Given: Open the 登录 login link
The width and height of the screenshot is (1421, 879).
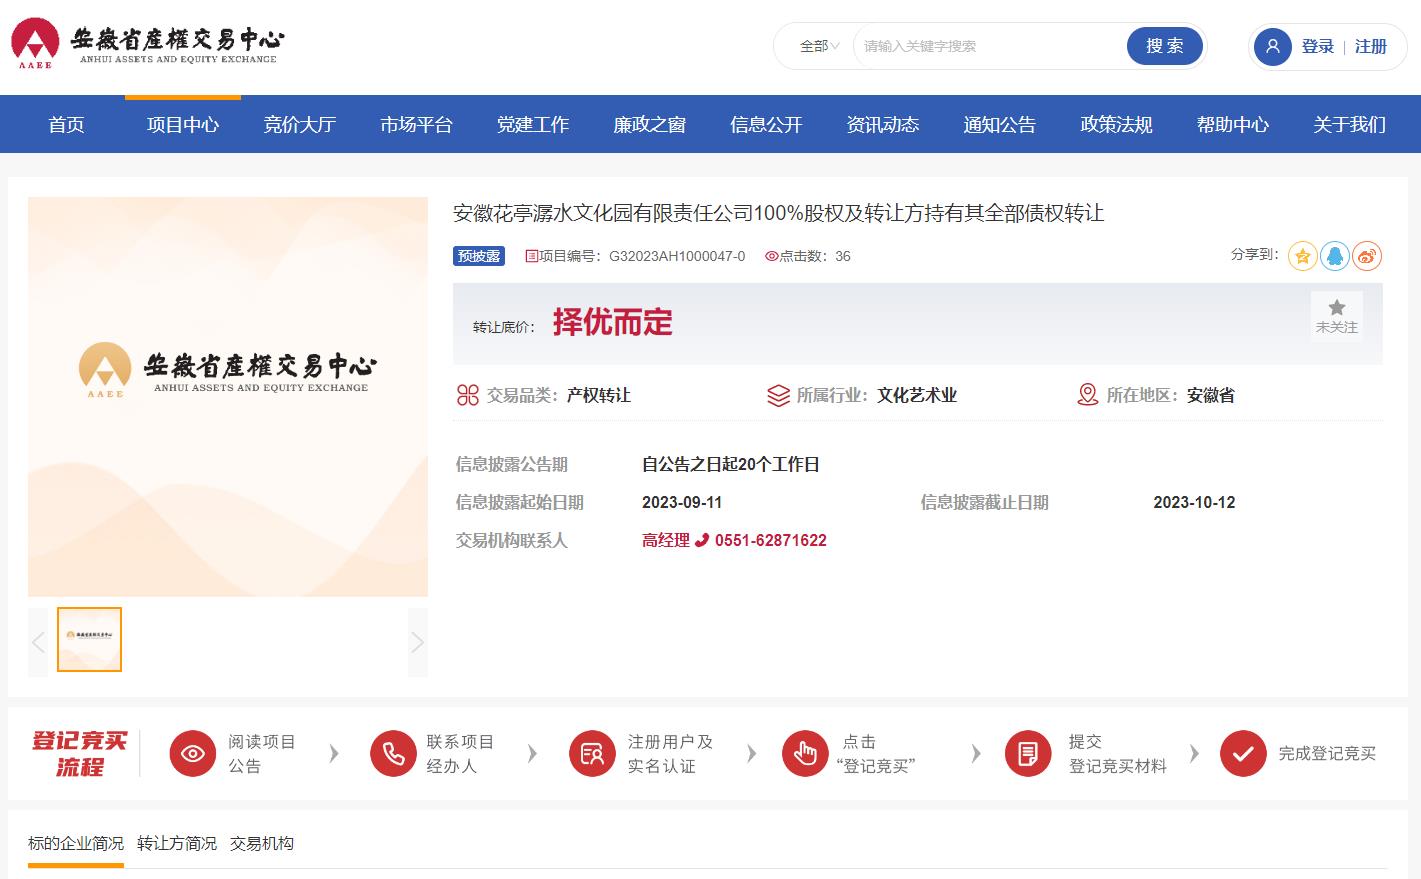Looking at the screenshot, I should 1318,46.
